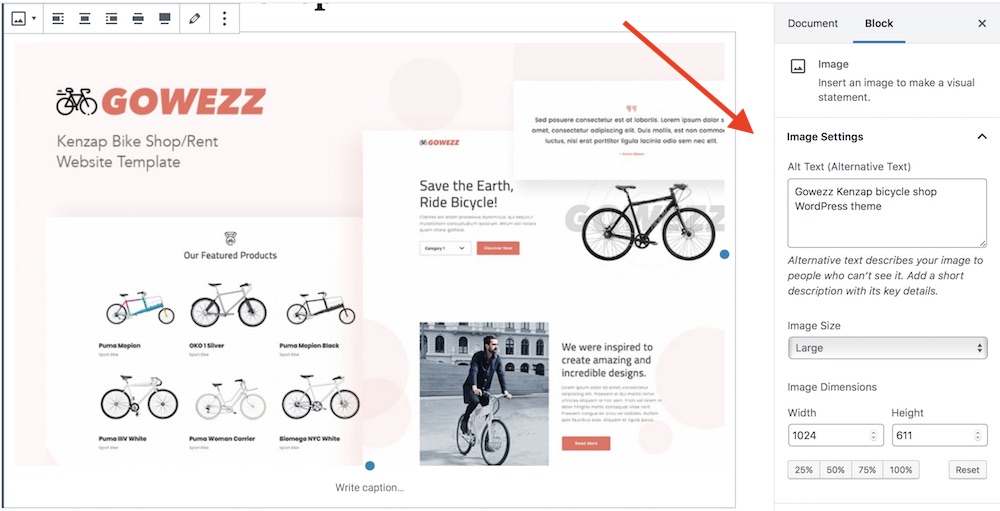Set image size to 25%
The height and width of the screenshot is (511, 1000).
[x=804, y=470]
